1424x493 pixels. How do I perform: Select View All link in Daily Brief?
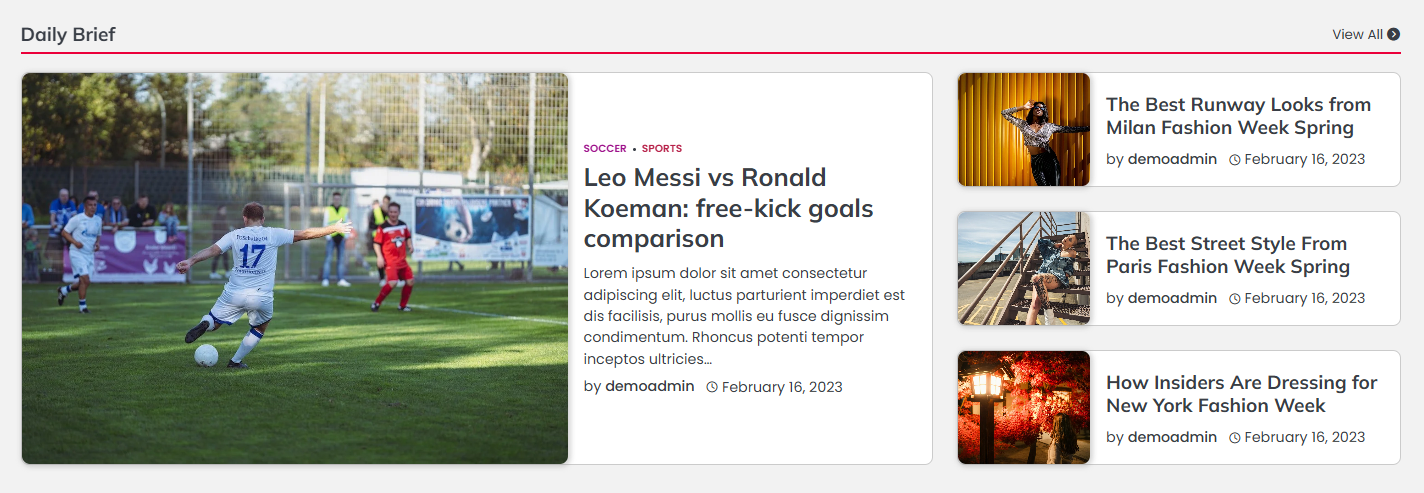(x=1357, y=34)
